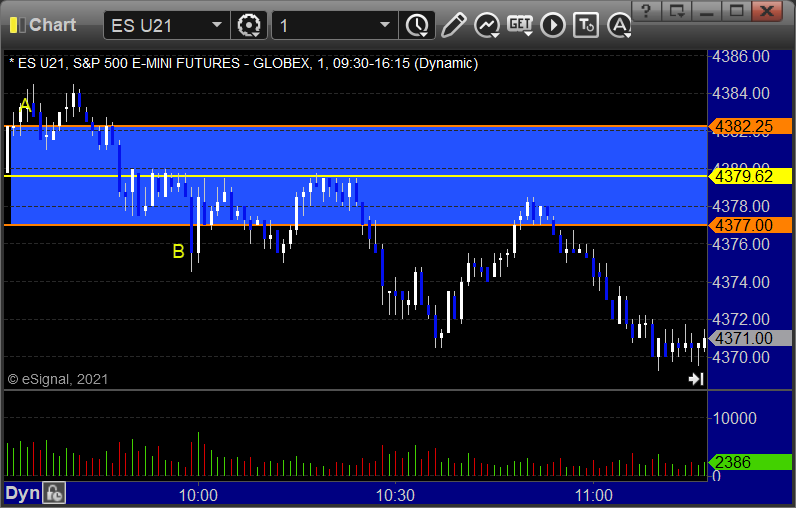796x508 pixels.
Task: Click the green 2386 volume marker
Action: tap(750, 462)
